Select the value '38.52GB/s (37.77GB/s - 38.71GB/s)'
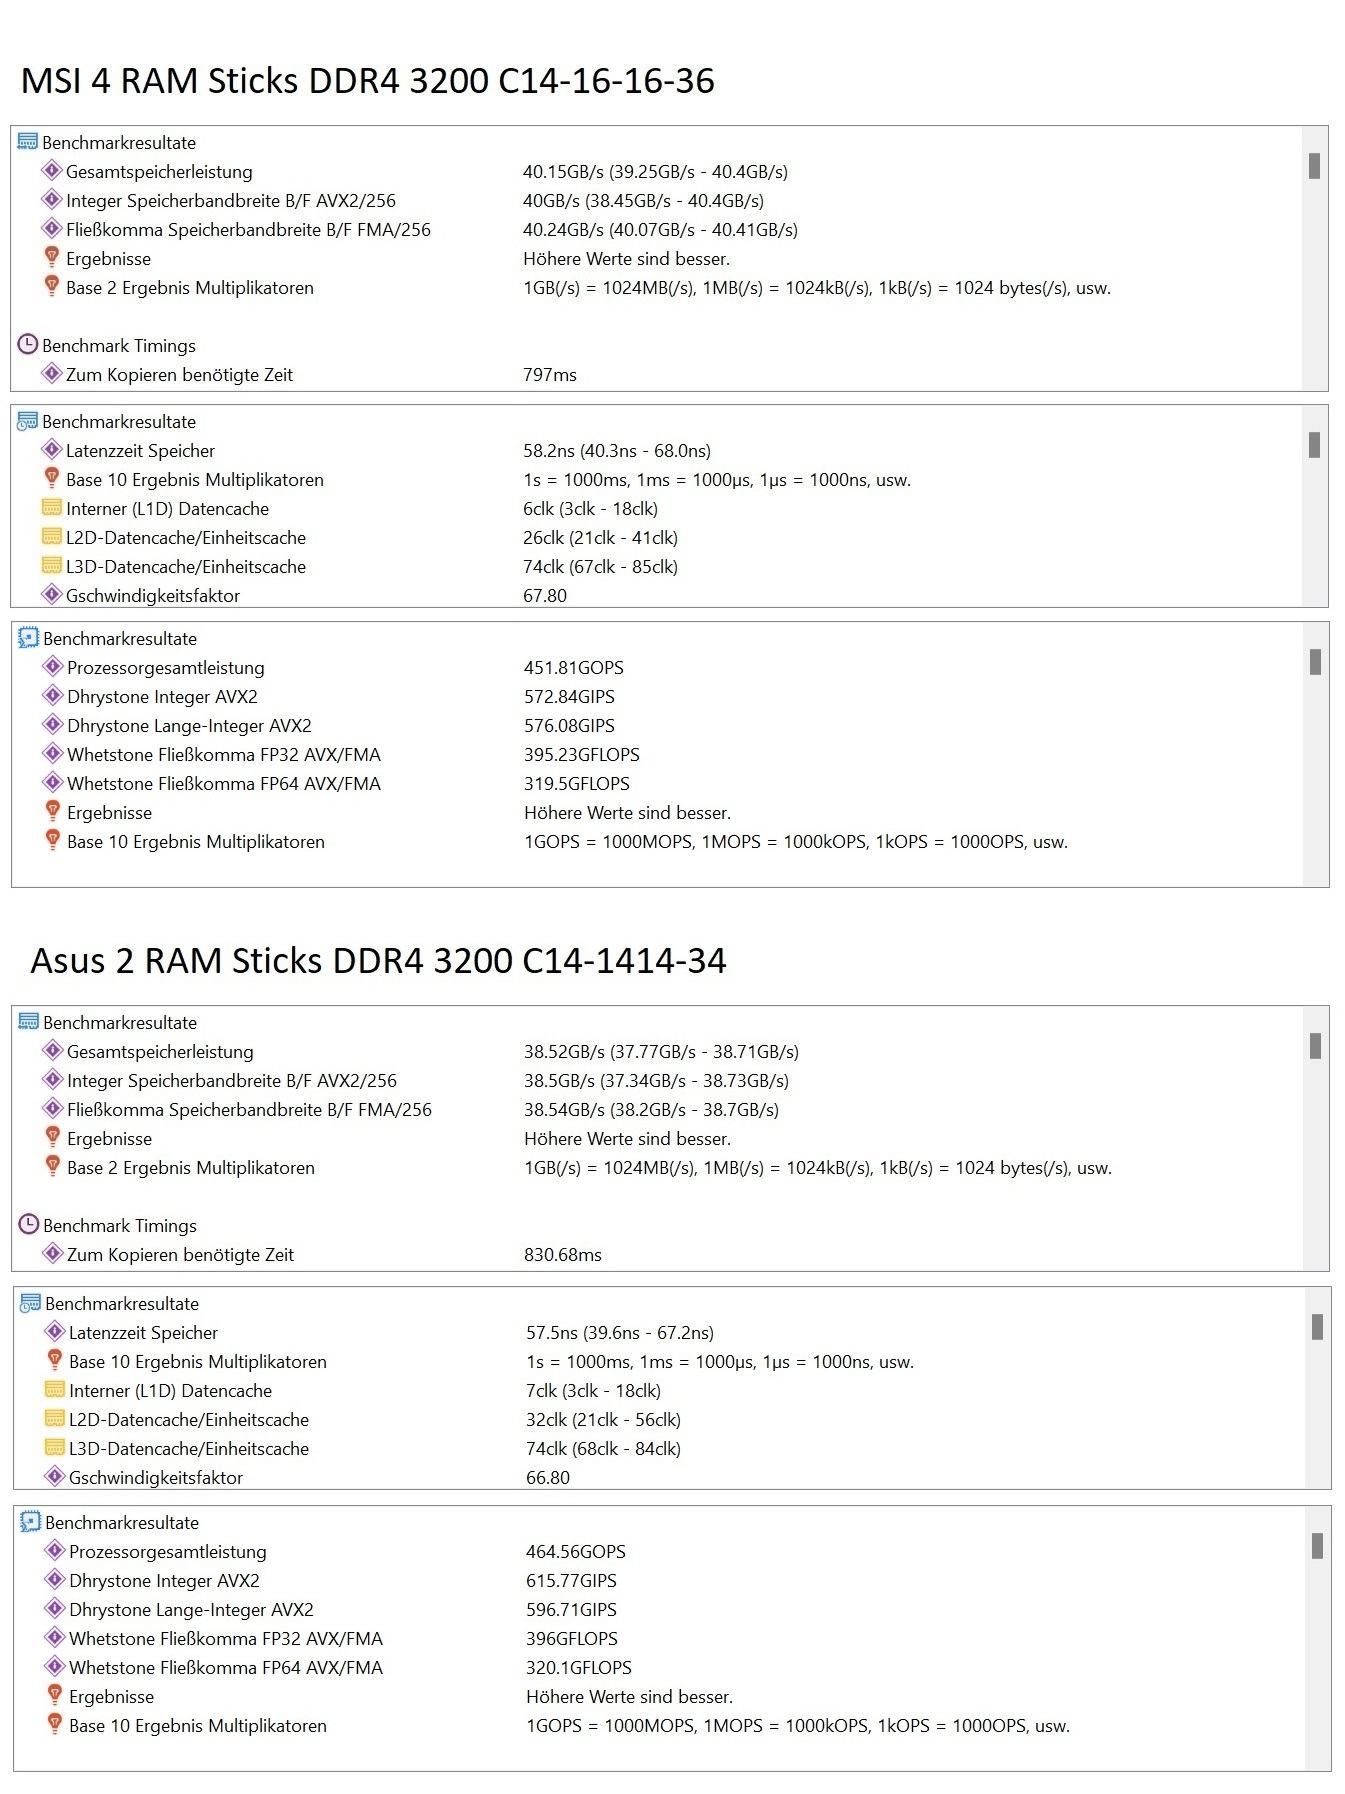The image size is (1345, 1794). (x=661, y=1052)
